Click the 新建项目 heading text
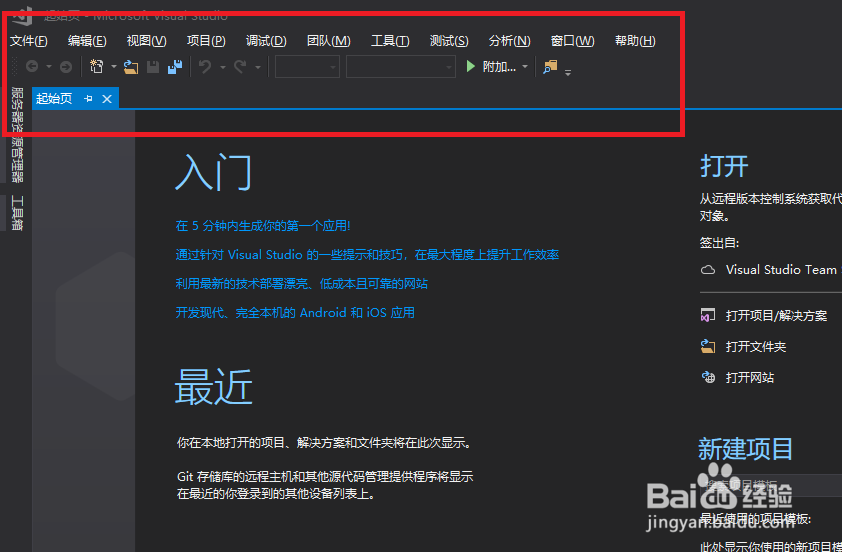842x552 pixels. [745, 448]
